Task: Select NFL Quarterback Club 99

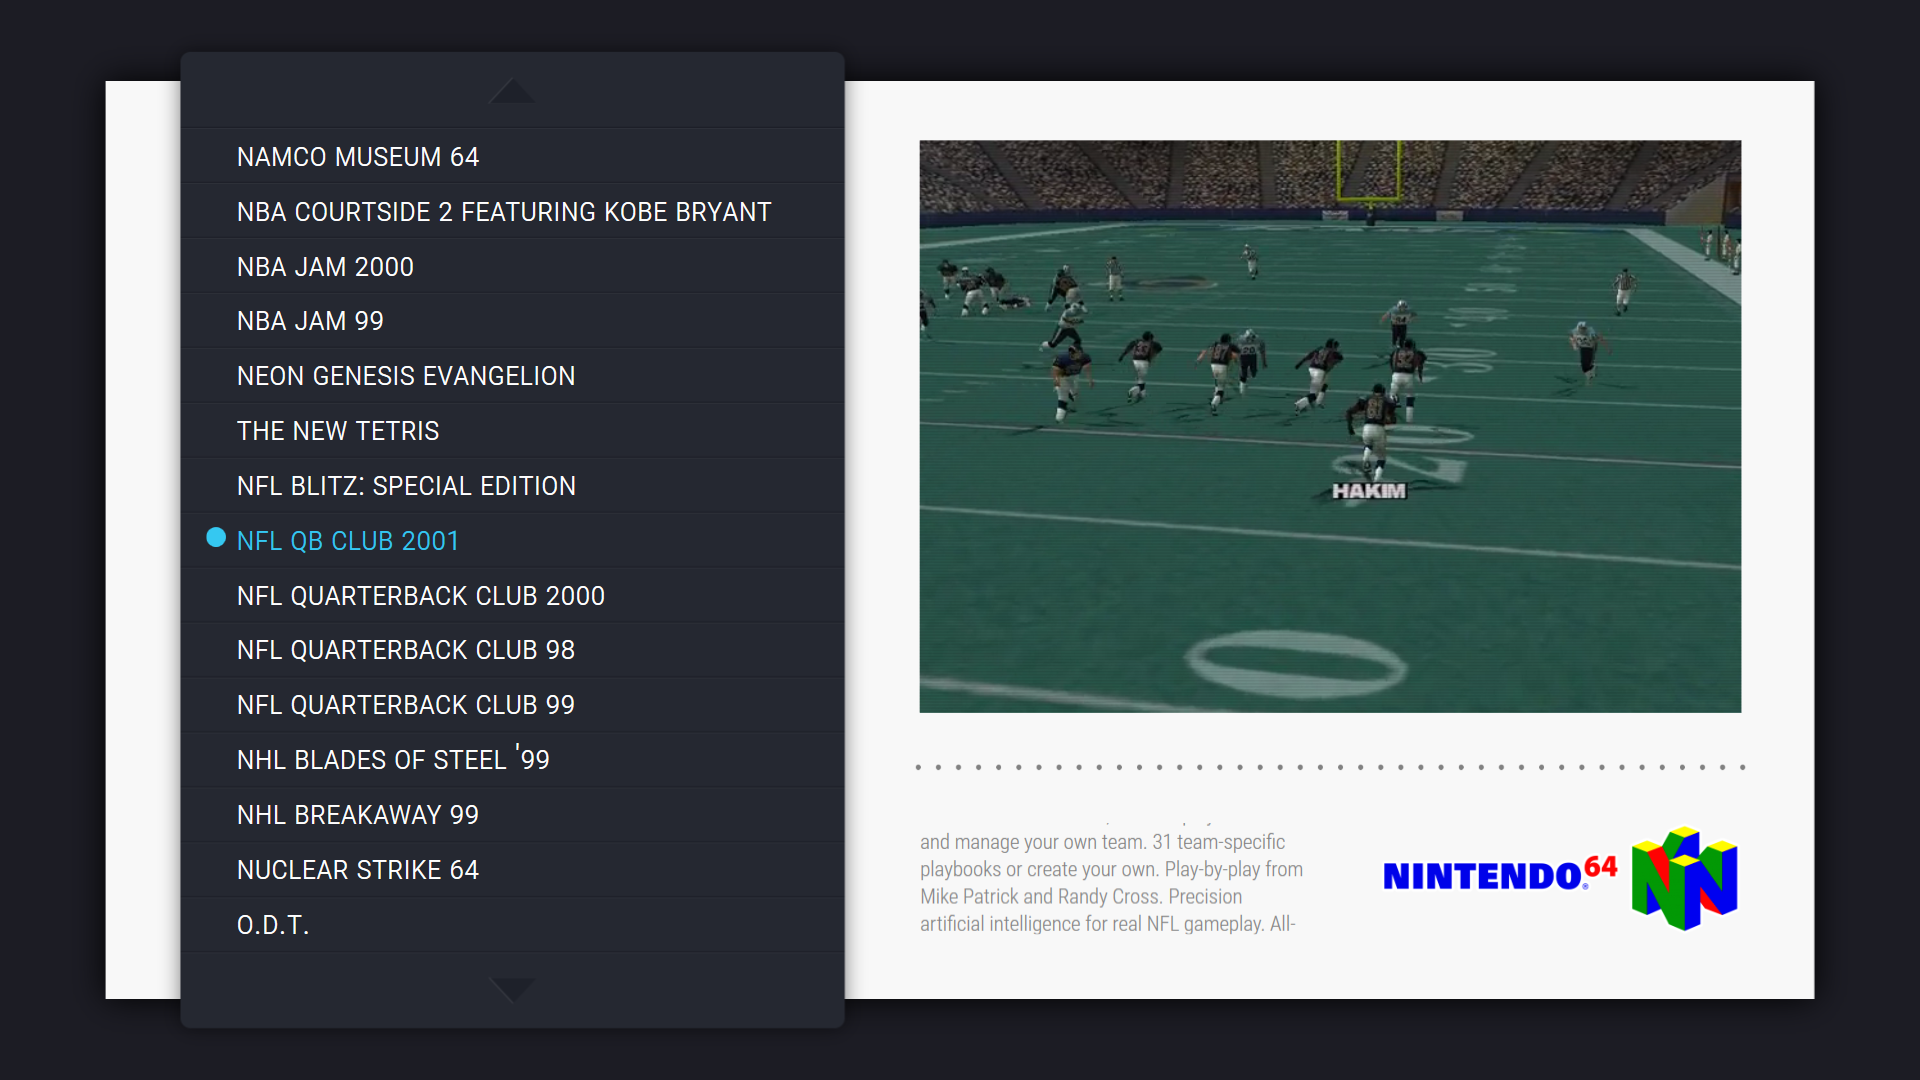Action: pos(512,705)
